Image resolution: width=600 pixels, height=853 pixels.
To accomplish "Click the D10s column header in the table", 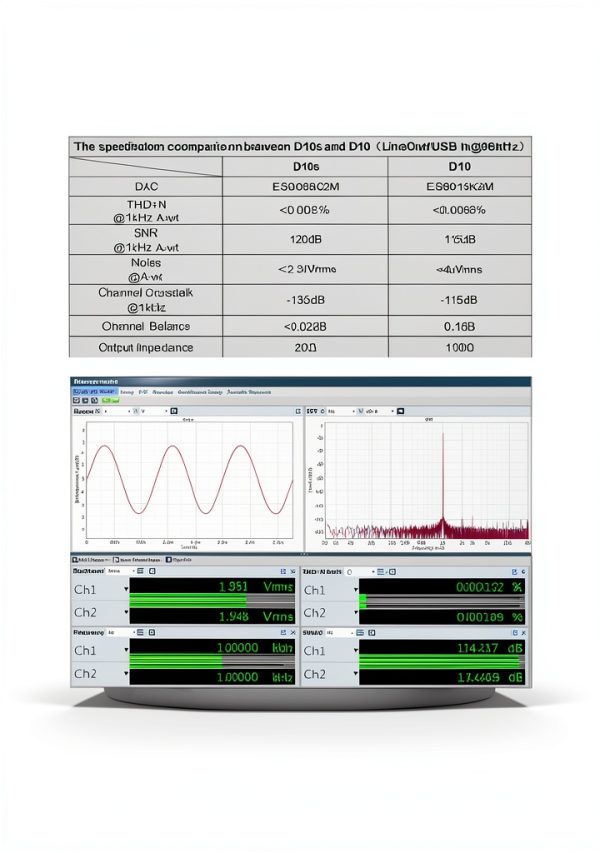I will click(x=305, y=166).
